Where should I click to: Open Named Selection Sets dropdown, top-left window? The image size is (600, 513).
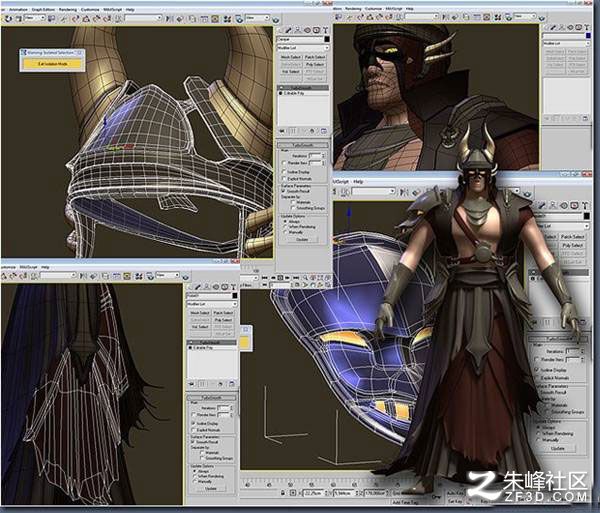click(143, 18)
